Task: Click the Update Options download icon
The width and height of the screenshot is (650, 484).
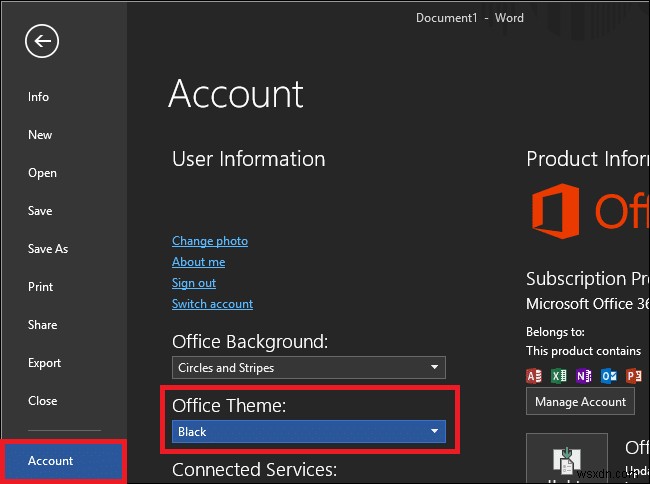Action: point(567,460)
